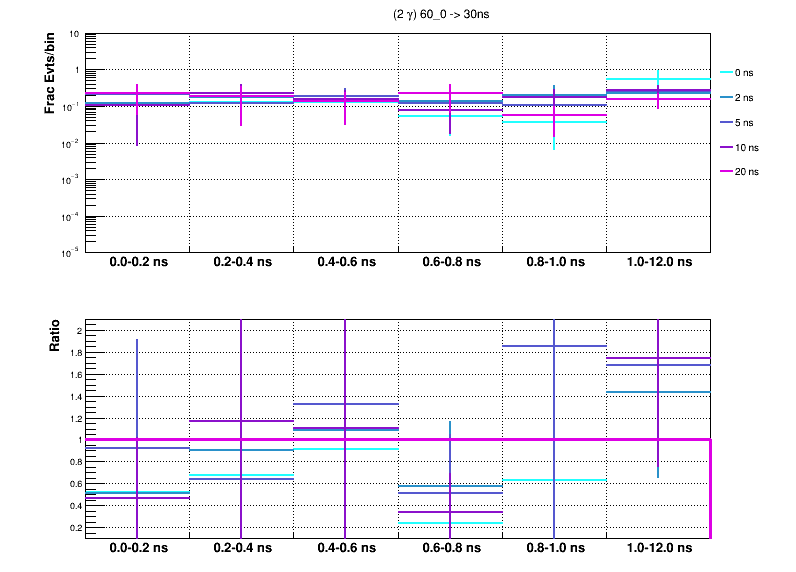Click '0.8-1.0 ns' label under Frac Evts plot
796x572 pixels.
553,262
